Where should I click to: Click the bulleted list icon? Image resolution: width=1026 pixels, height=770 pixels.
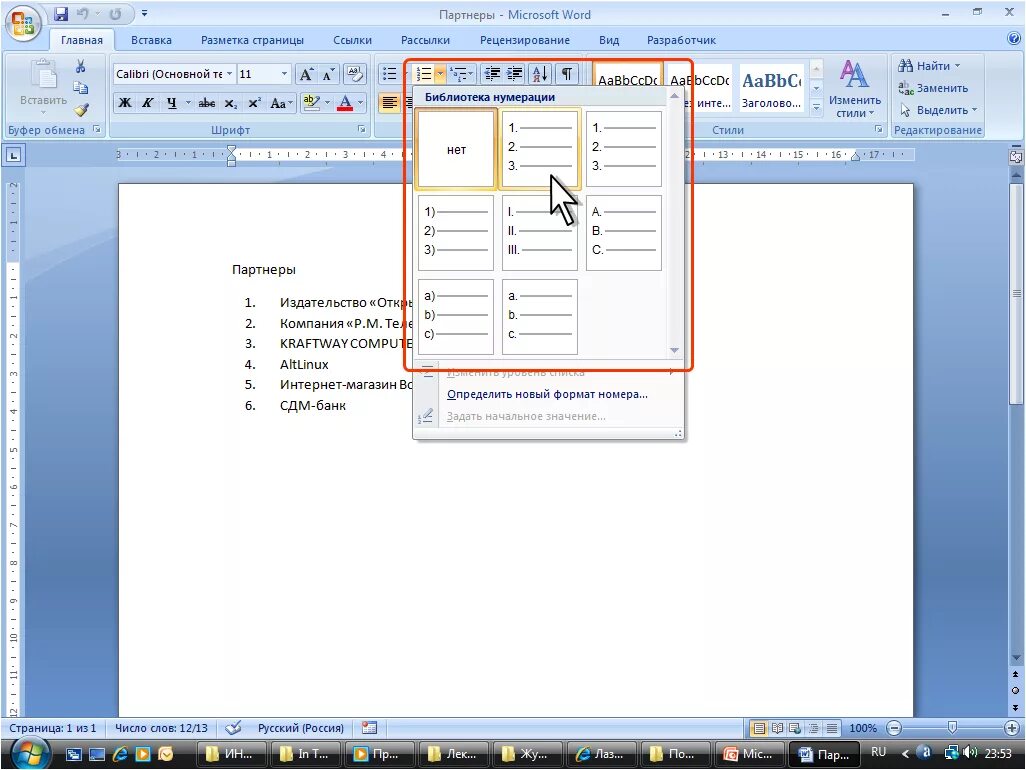click(x=390, y=74)
